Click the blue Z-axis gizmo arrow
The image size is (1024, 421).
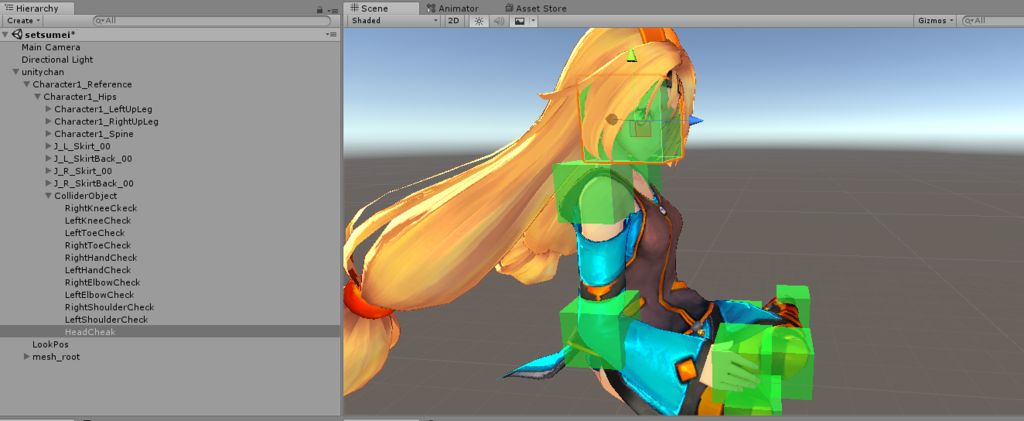695,120
